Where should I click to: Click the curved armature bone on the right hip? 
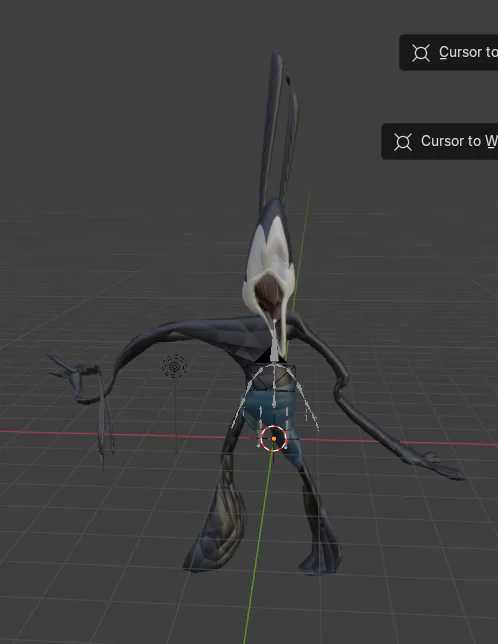click(308, 405)
